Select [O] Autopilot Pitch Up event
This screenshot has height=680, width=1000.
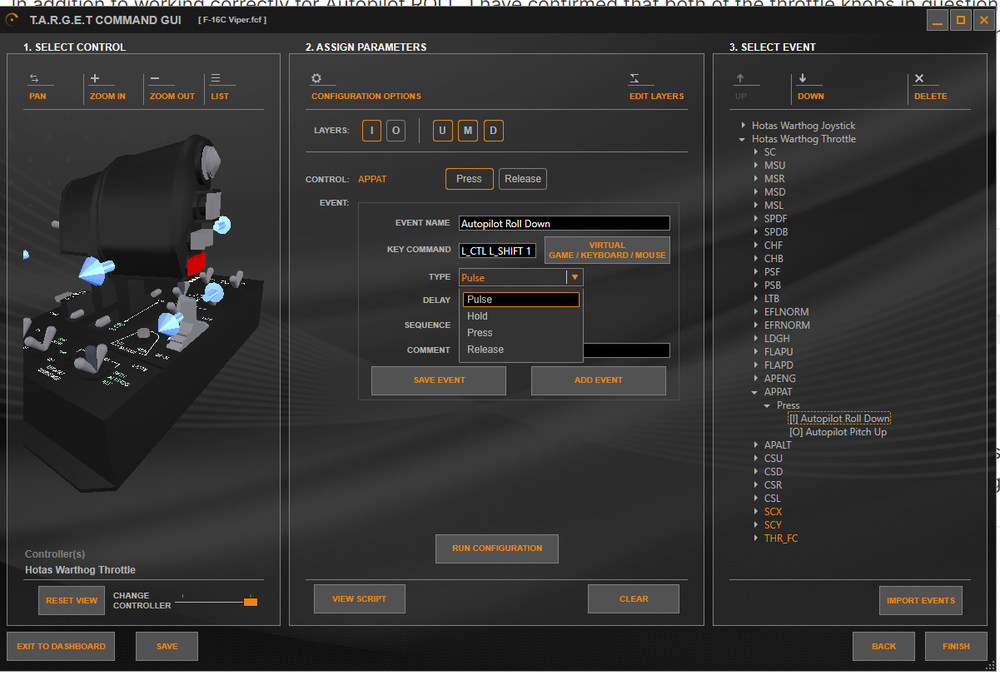(x=838, y=432)
